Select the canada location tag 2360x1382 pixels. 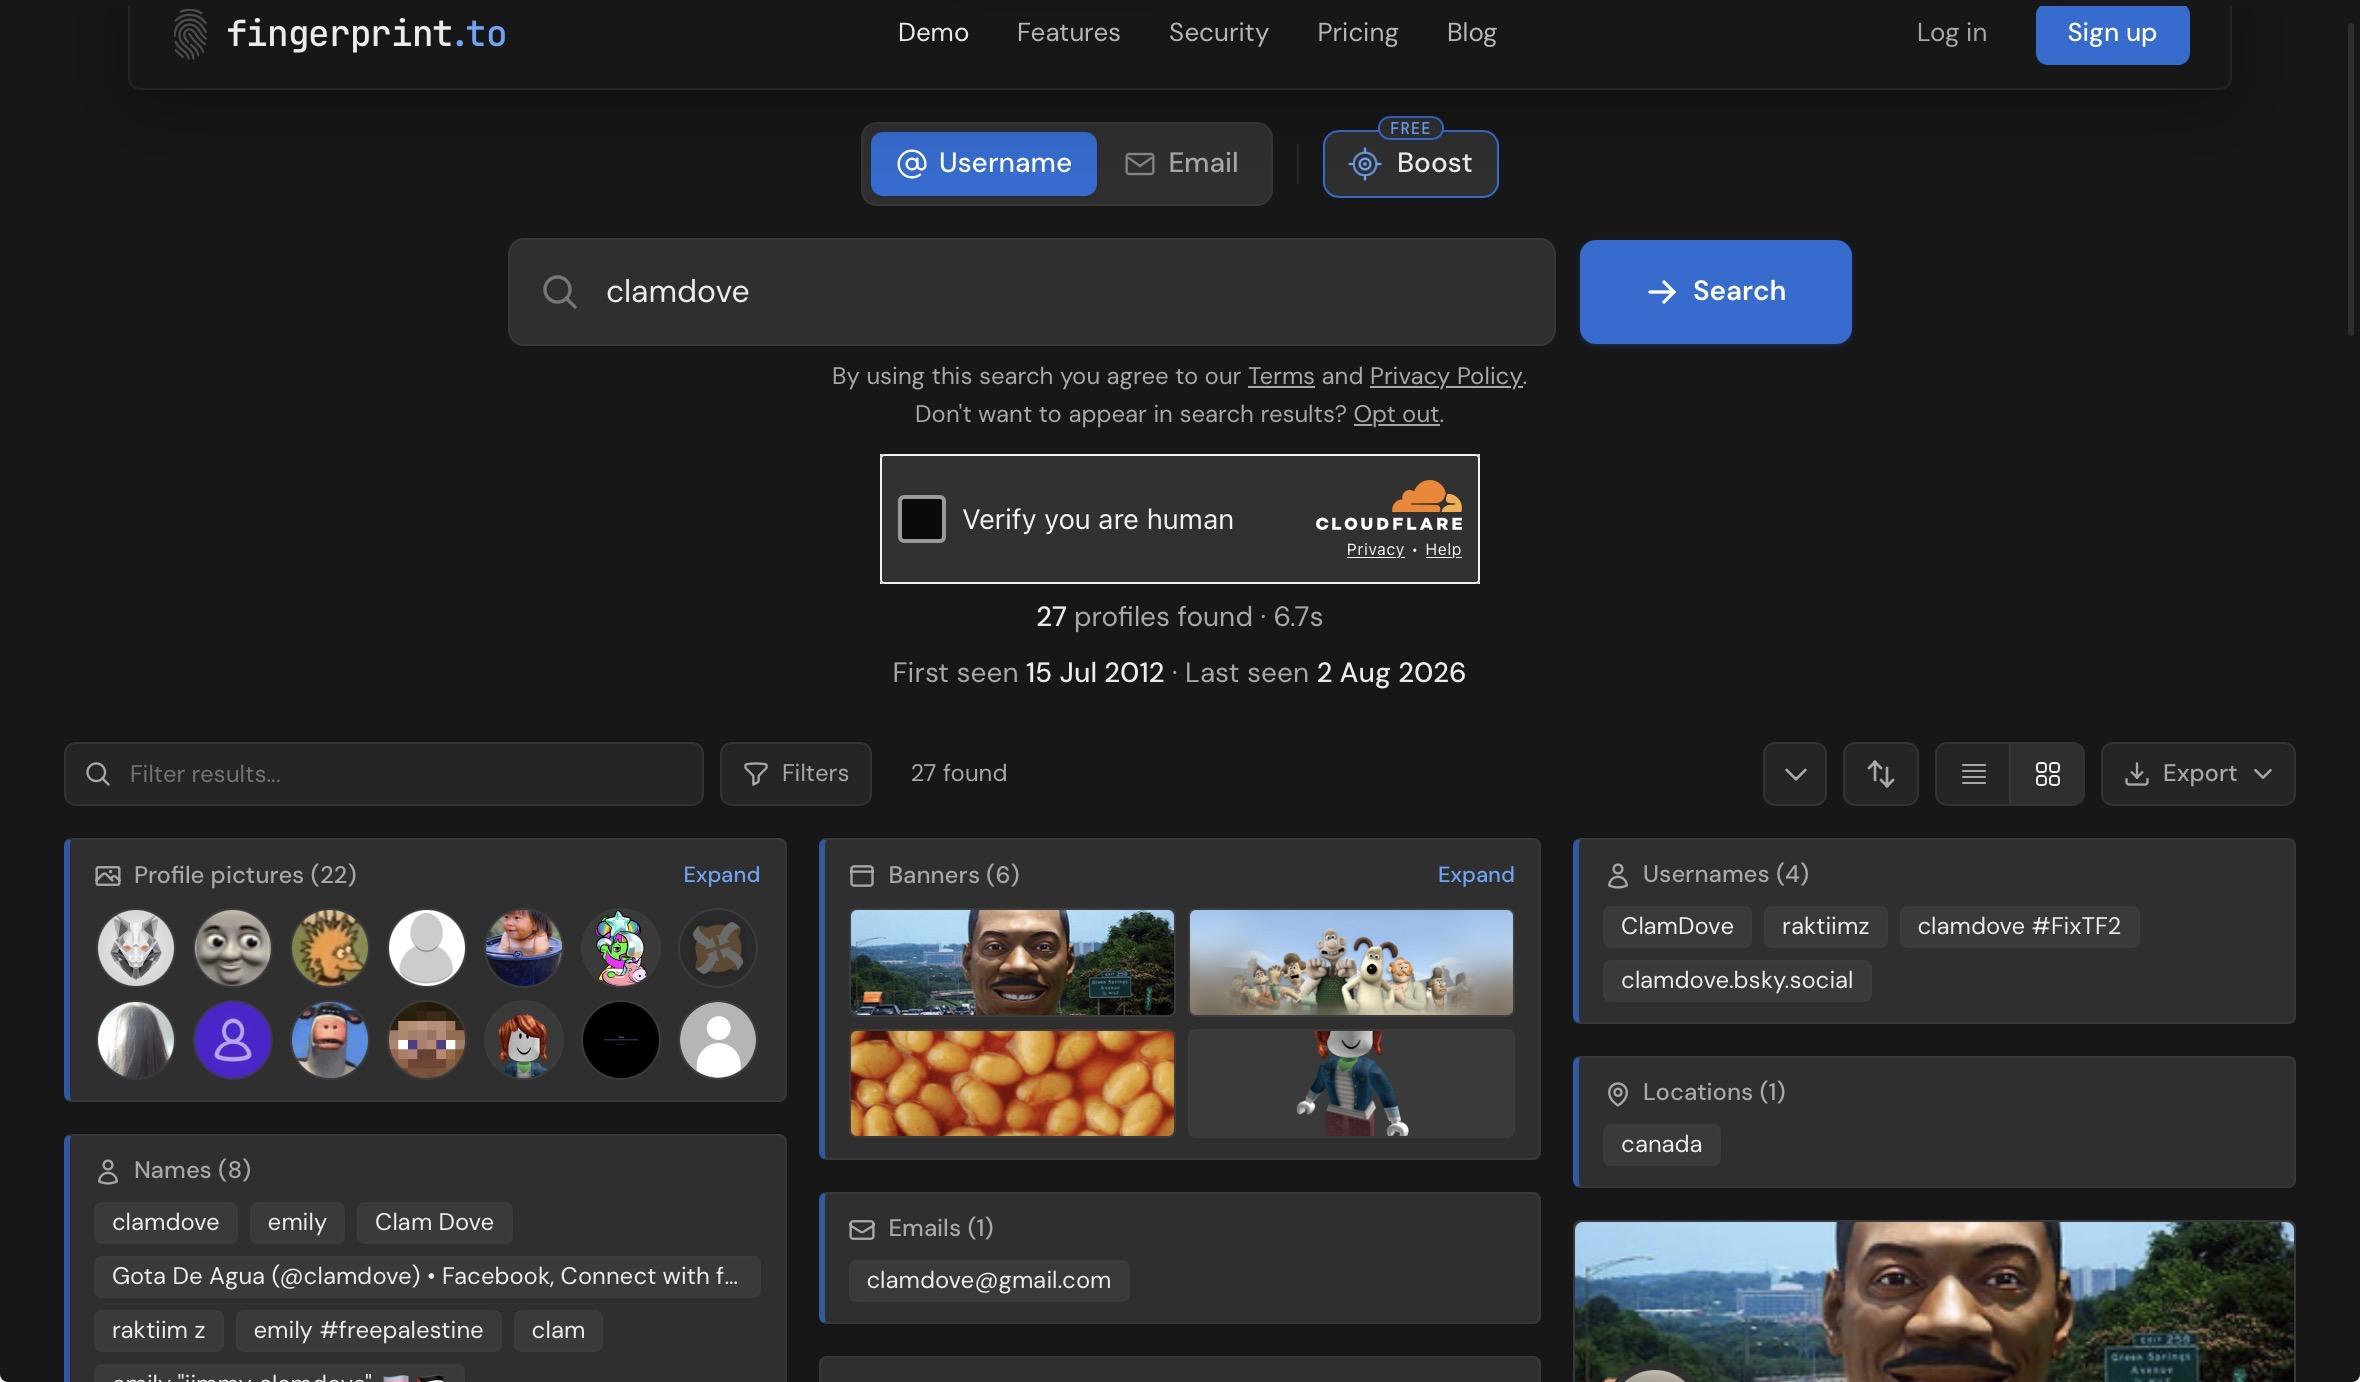click(1661, 1144)
